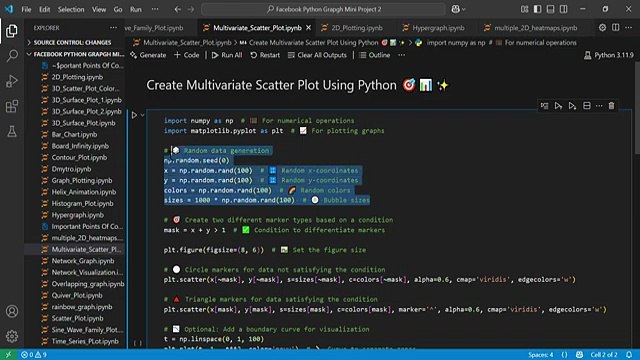This screenshot has width=640, height=360.
Task: Open the View menu
Action: click(99, 9)
